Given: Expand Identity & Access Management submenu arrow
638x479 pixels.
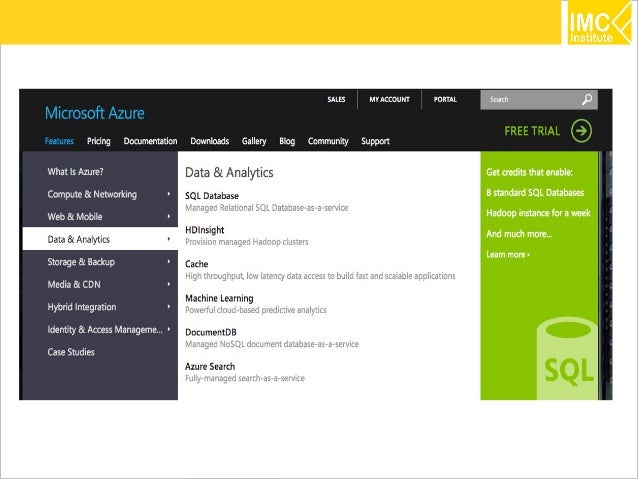Looking at the screenshot, I should click(168, 329).
